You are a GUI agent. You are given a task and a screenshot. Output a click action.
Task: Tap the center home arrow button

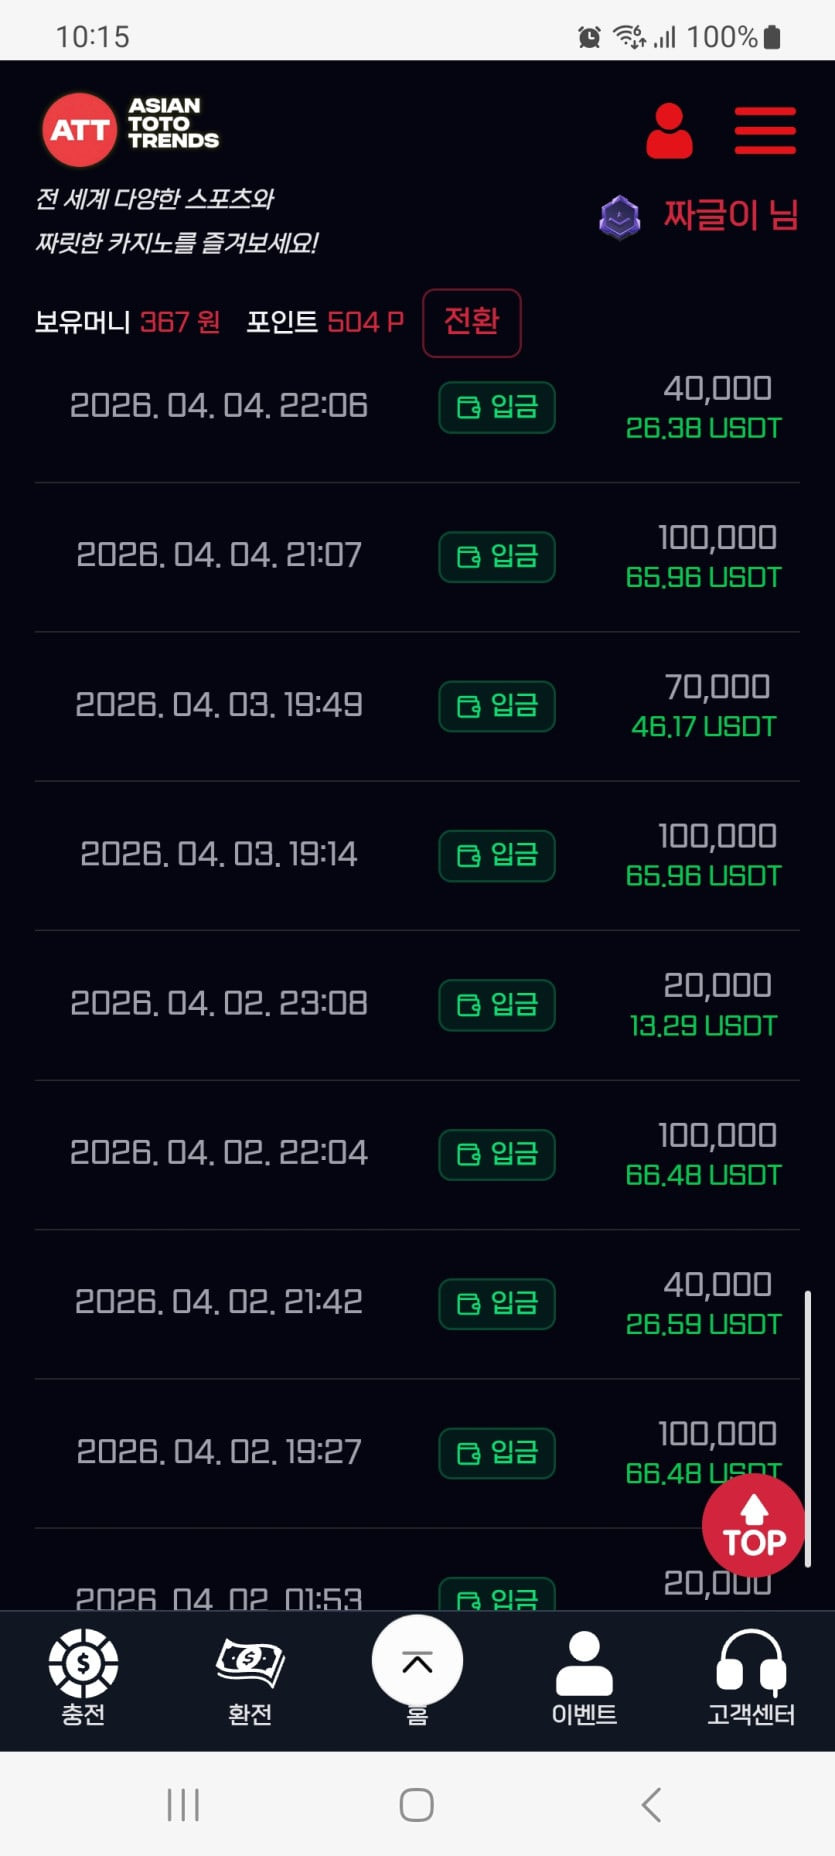[x=417, y=1661]
